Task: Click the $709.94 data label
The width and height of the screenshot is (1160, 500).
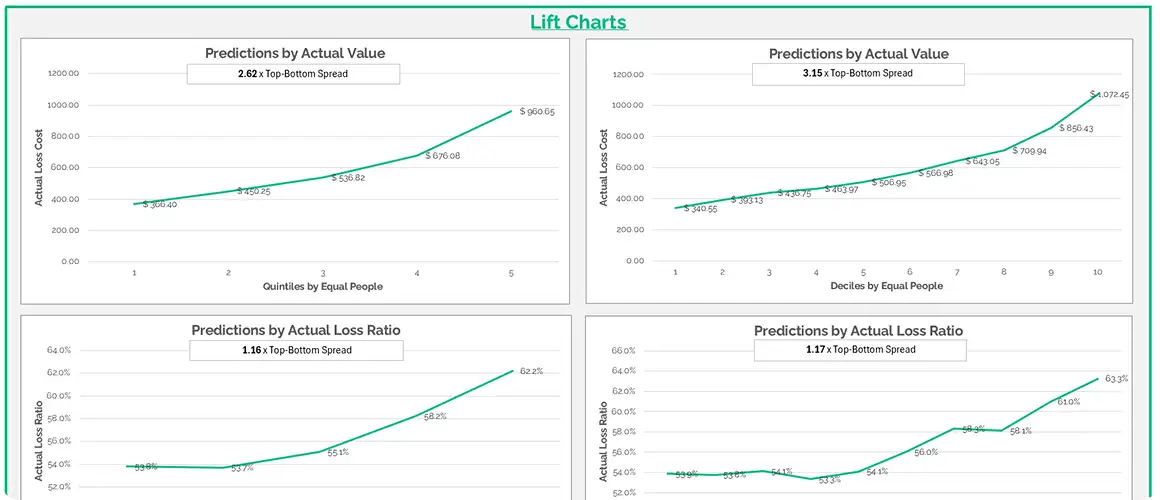Action: (1029, 151)
